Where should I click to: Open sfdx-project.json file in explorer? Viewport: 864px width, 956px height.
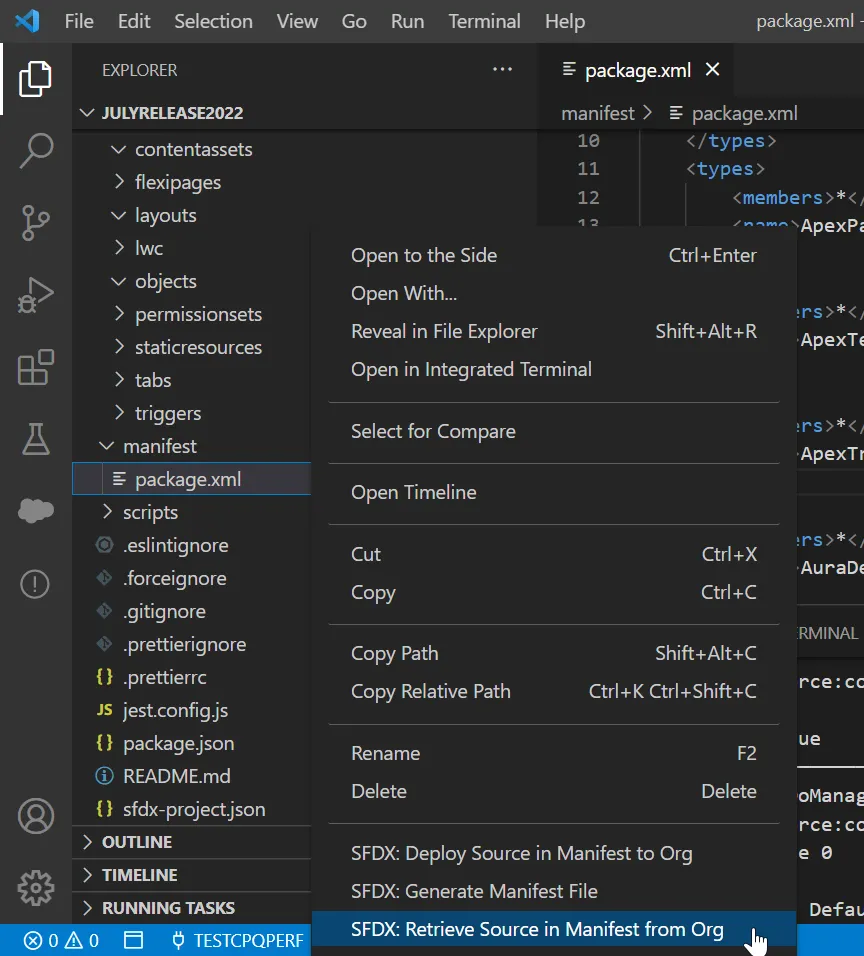[x=194, y=809]
